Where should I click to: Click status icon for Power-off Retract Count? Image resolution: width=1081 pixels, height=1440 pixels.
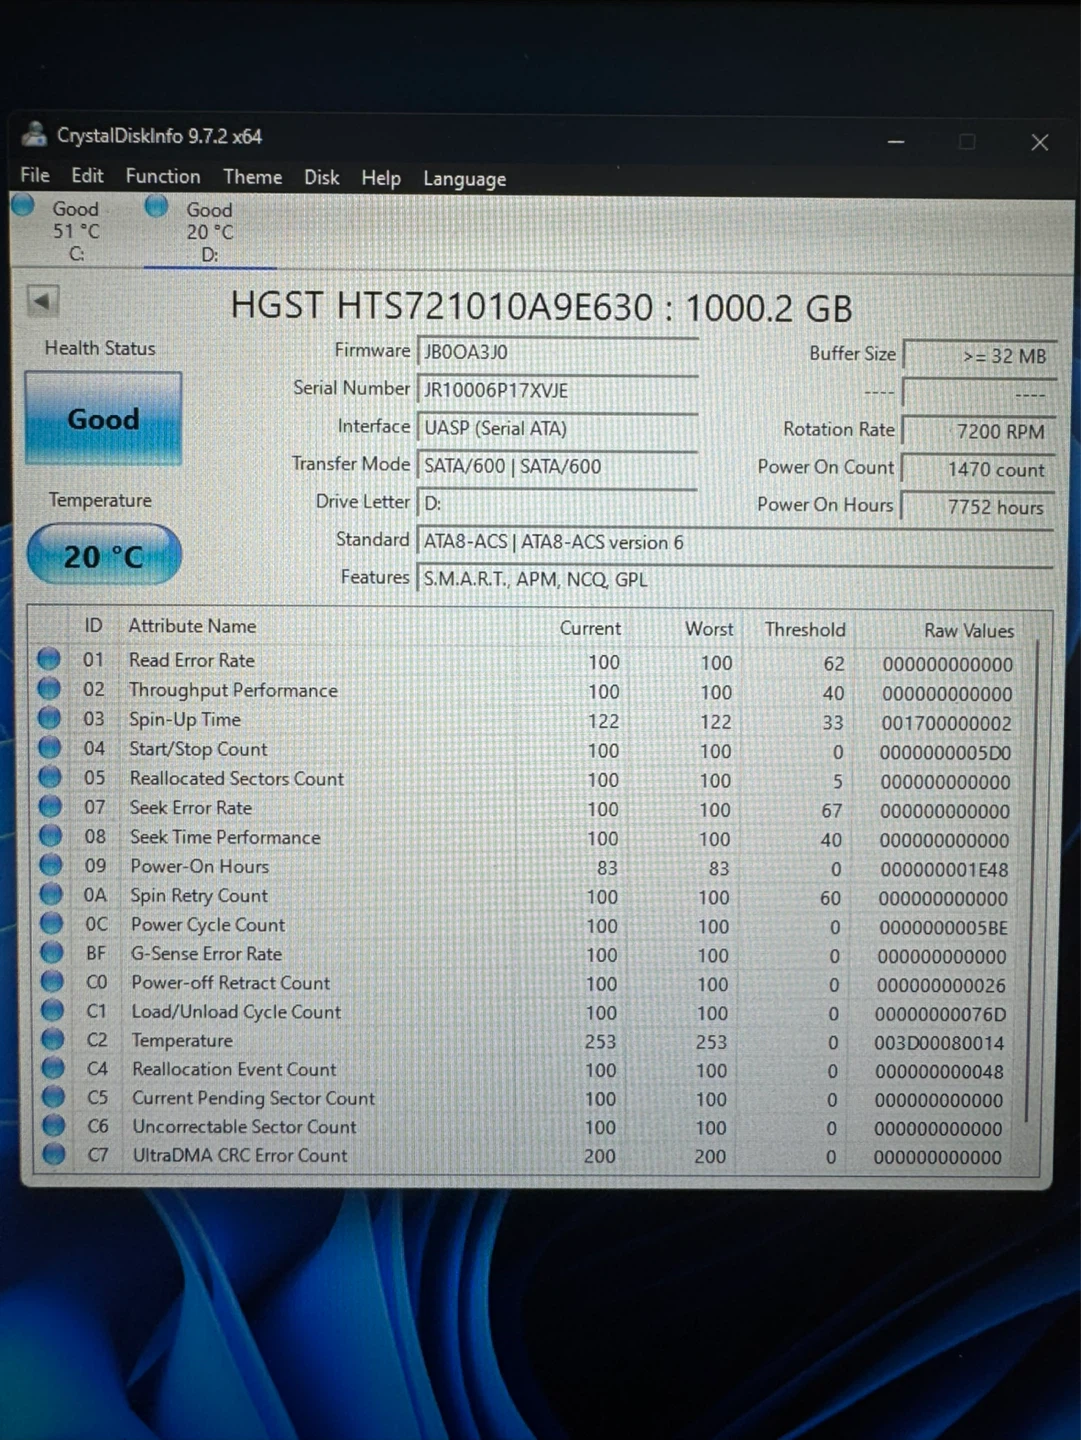click(53, 981)
